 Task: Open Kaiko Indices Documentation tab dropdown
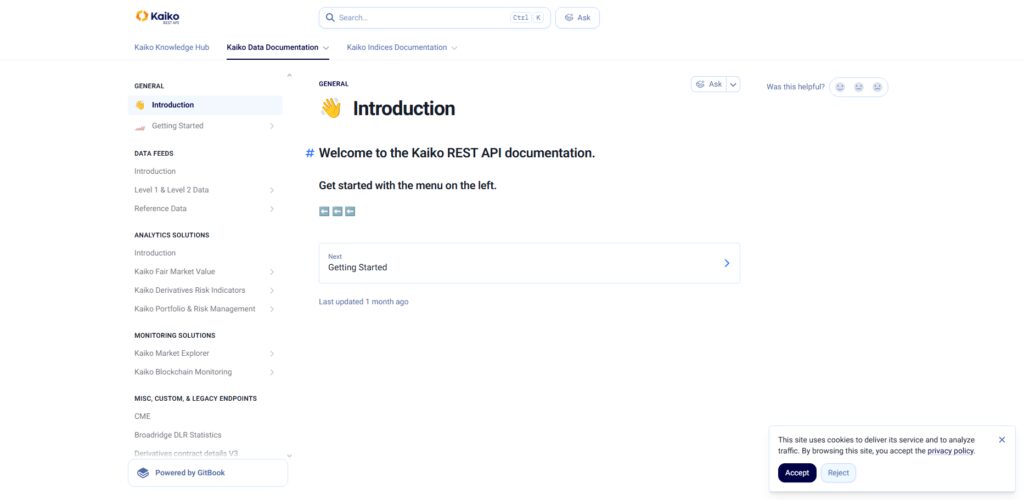click(x=454, y=48)
